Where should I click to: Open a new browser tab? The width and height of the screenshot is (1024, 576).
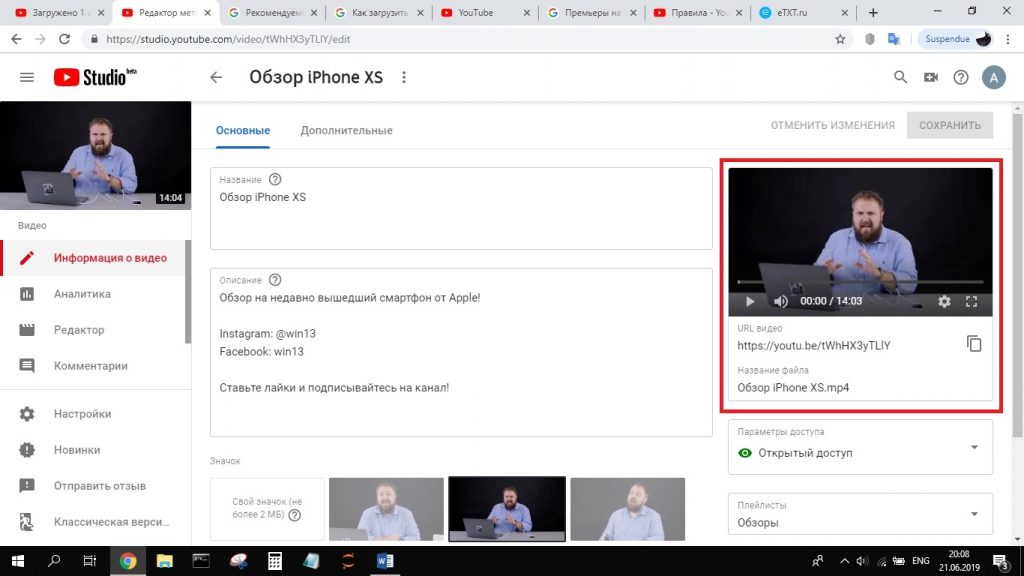pos(873,12)
